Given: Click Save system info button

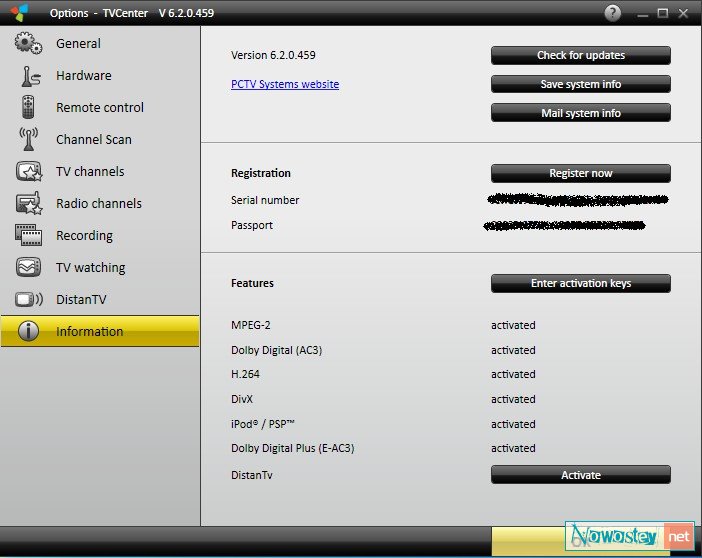Looking at the screenshot, I should [580, 84].
